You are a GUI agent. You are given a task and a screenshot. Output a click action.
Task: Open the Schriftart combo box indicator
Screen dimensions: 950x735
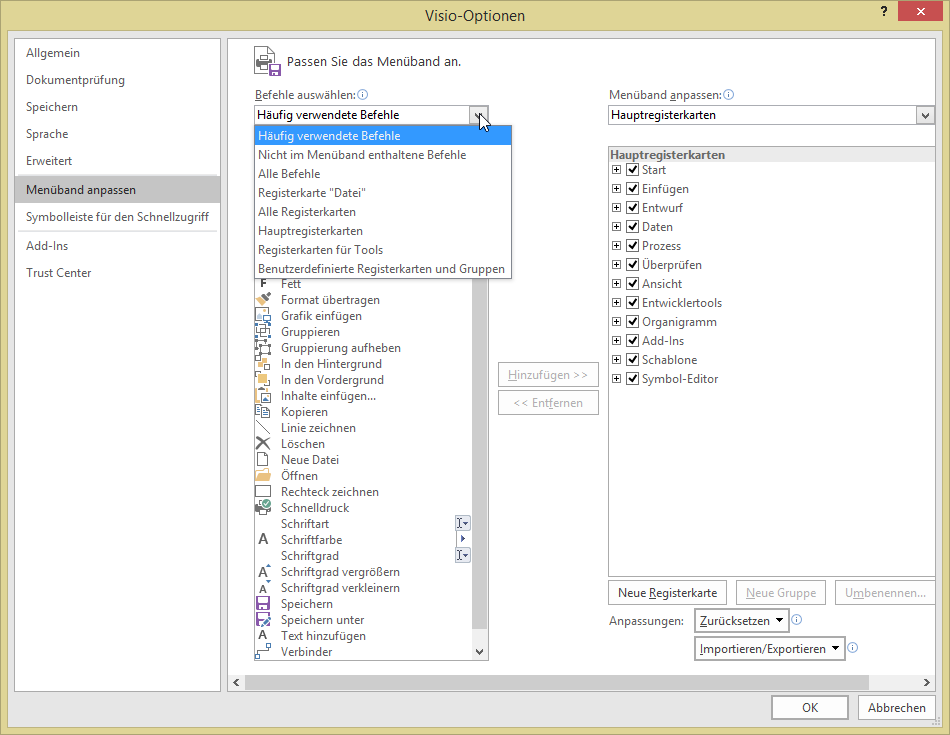(x=463, y=523)
